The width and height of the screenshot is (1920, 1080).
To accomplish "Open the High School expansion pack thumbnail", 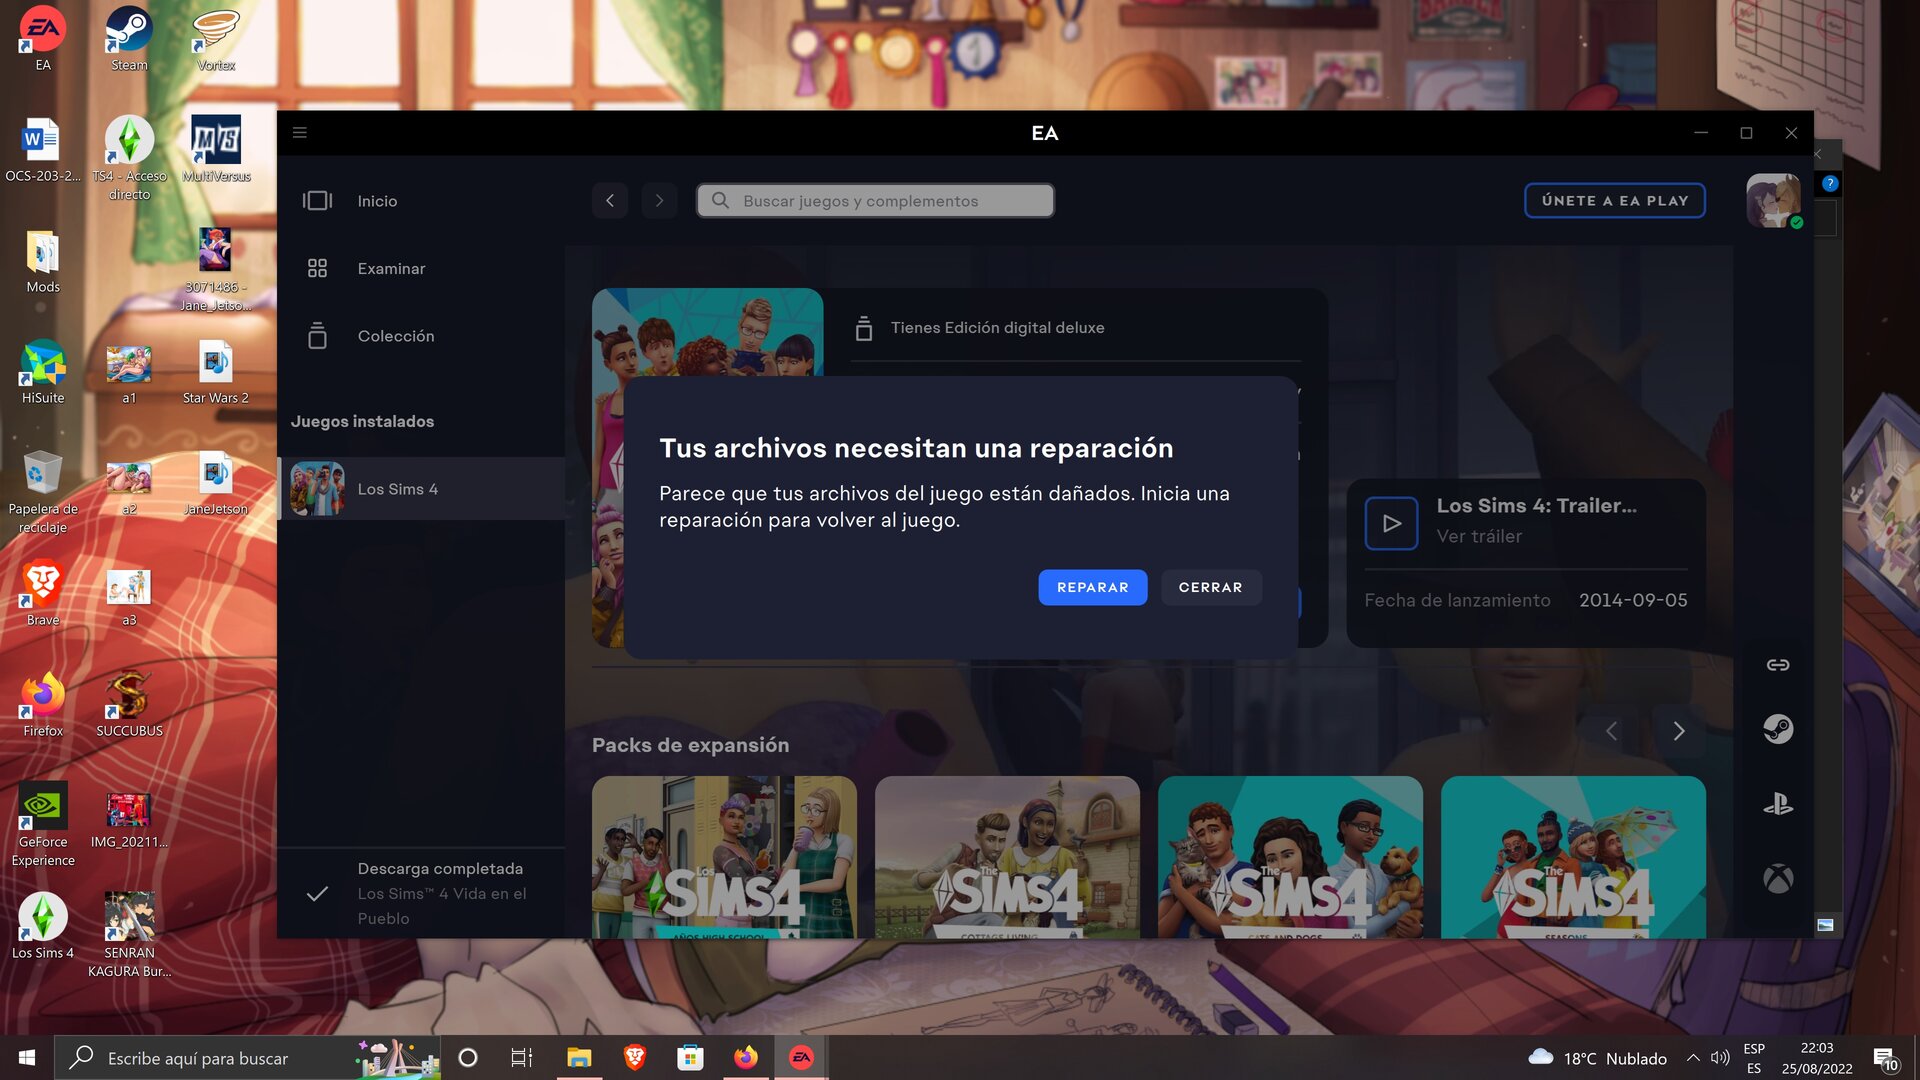I will coord(724,857).
